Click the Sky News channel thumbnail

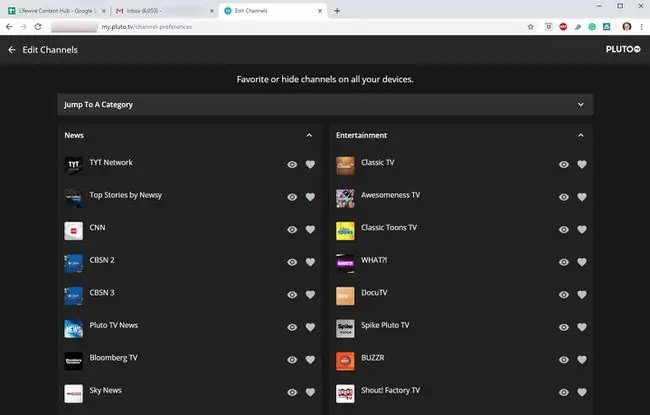73,393
